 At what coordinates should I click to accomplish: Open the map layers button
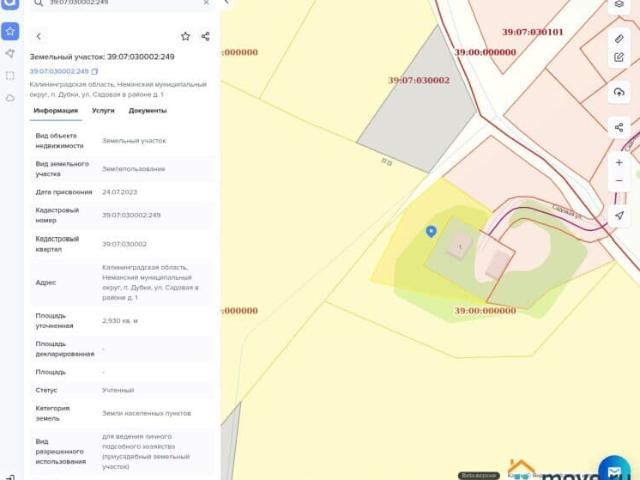(619, 4)
